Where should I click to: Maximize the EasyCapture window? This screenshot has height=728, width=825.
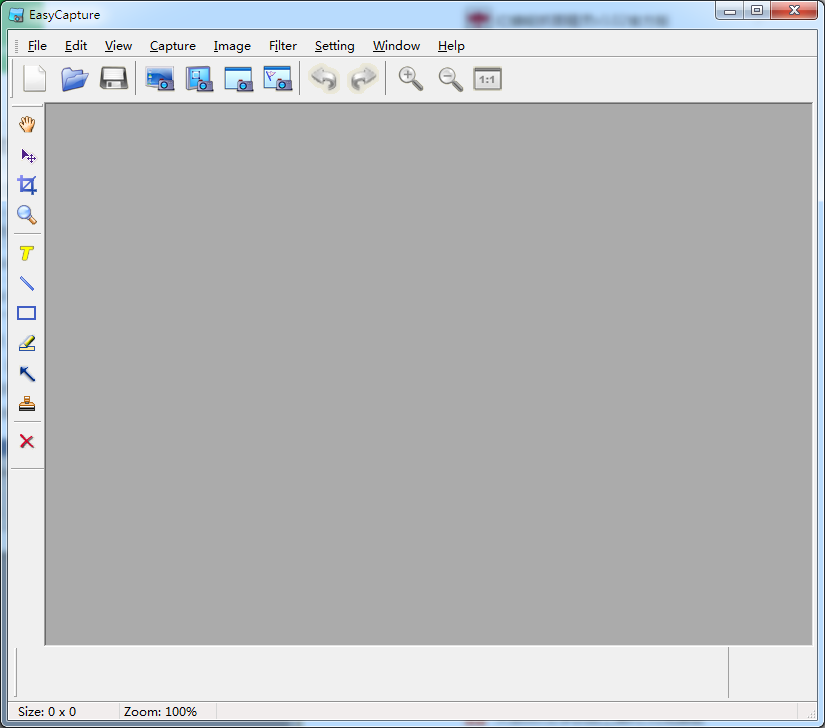point(757,11)
